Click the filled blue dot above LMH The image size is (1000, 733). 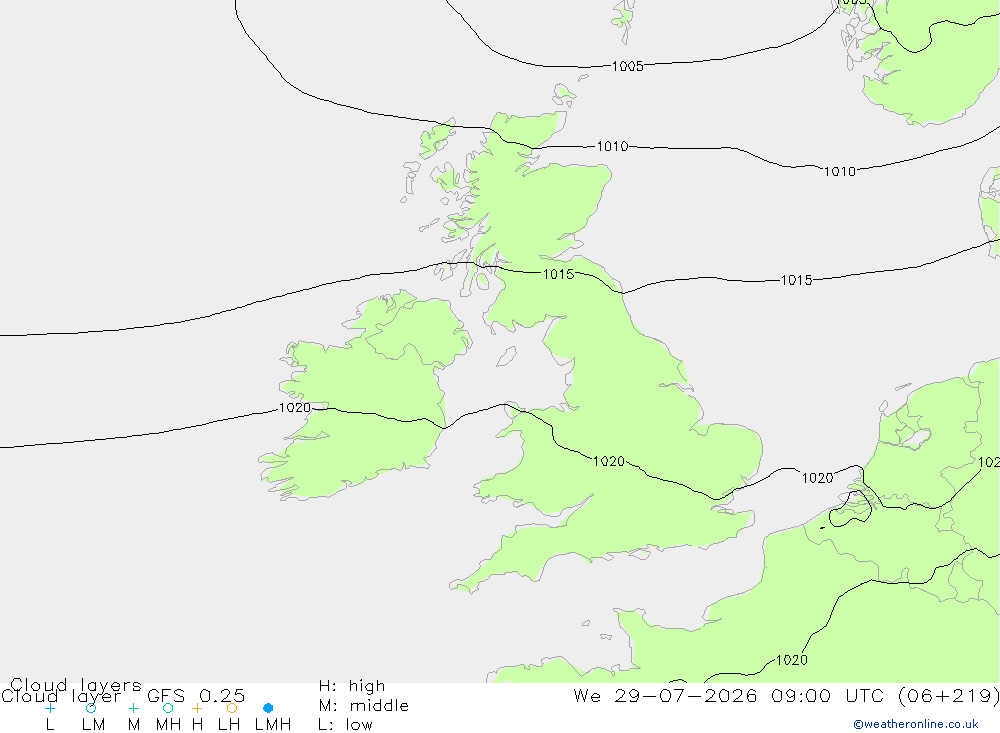coord(268,708)
